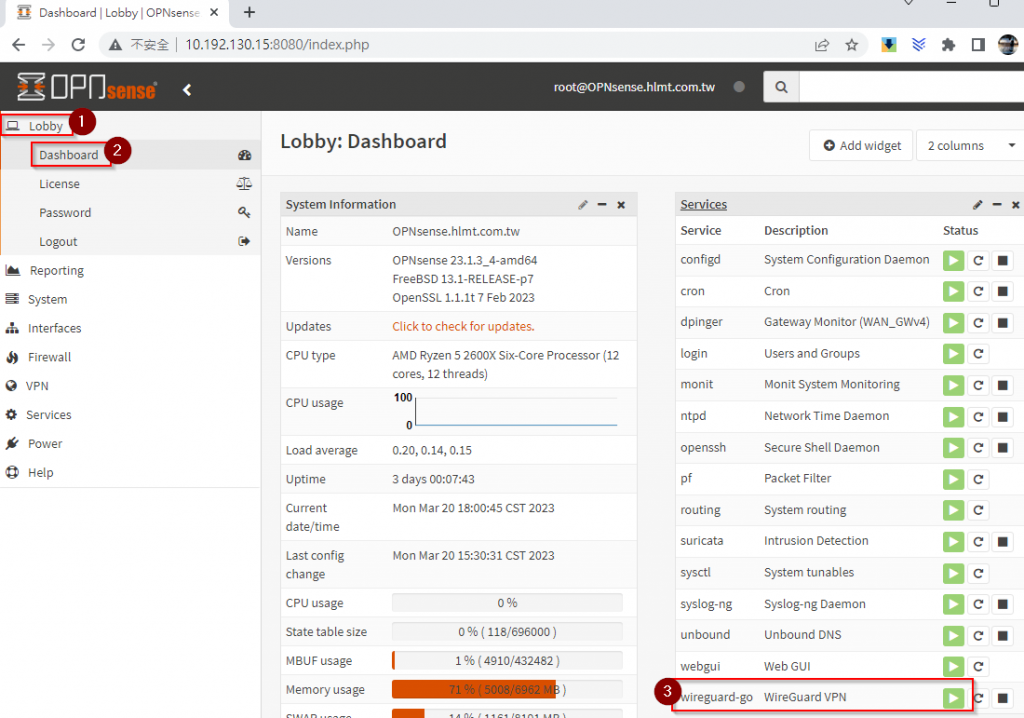
Task: Restart the routing service
Action: (x=978, y=510)
